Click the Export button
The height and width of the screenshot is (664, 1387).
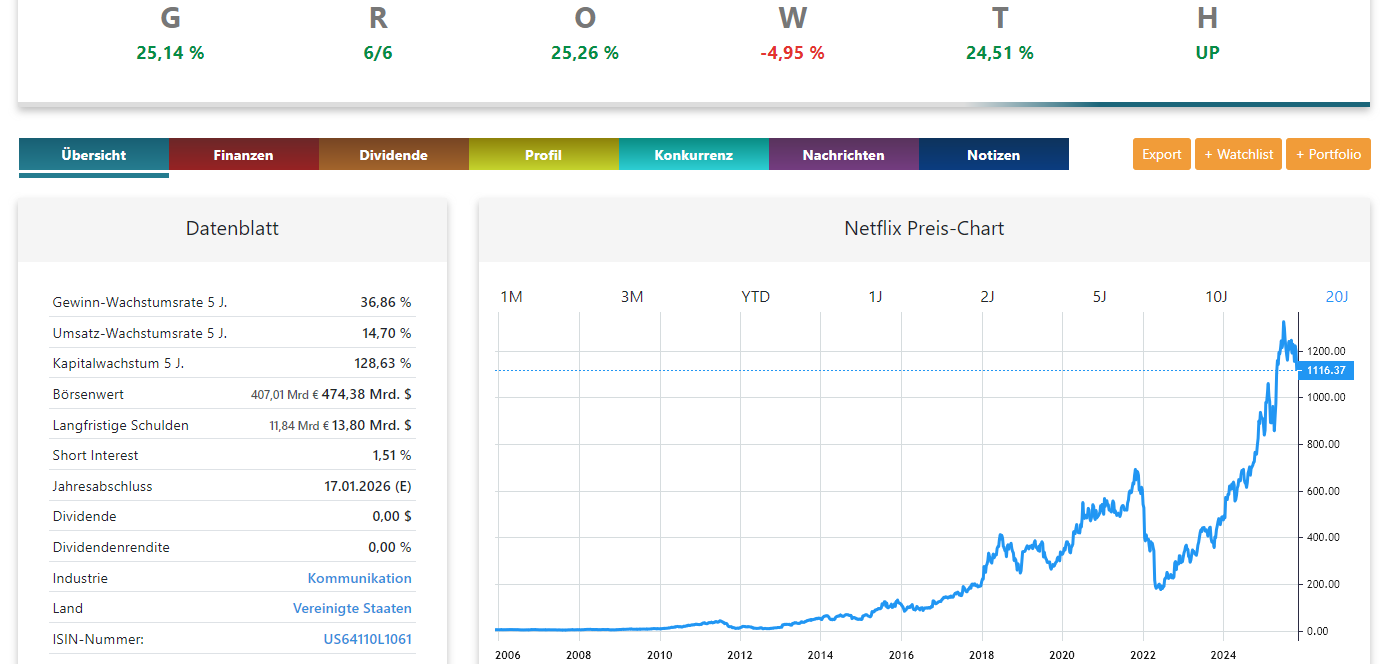(x=1161, y=154)
